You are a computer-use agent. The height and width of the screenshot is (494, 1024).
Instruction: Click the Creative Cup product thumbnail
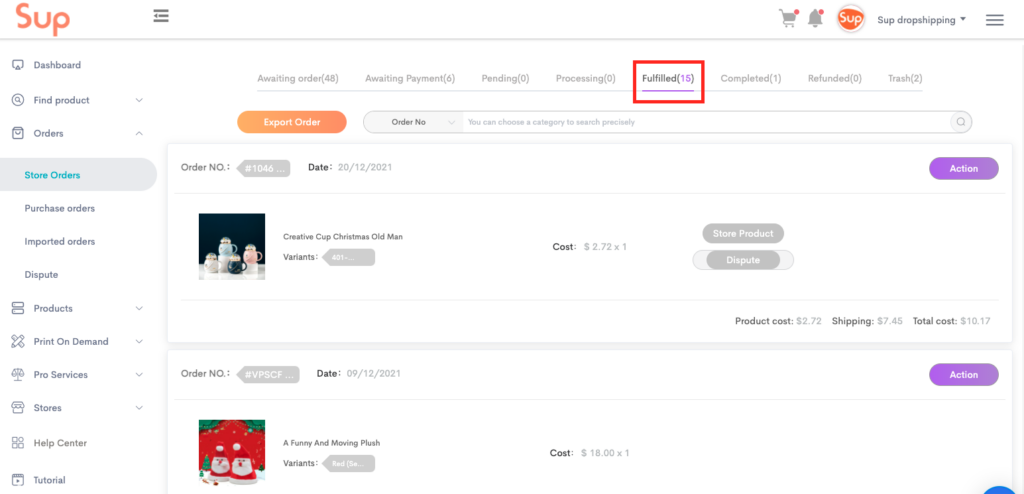click(232, 246)
